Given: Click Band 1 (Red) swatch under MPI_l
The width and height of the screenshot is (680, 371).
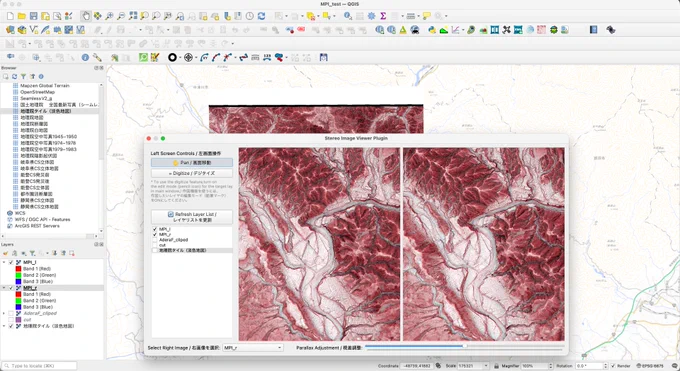Looking at the screenshot, I should (x=18, y=269).
